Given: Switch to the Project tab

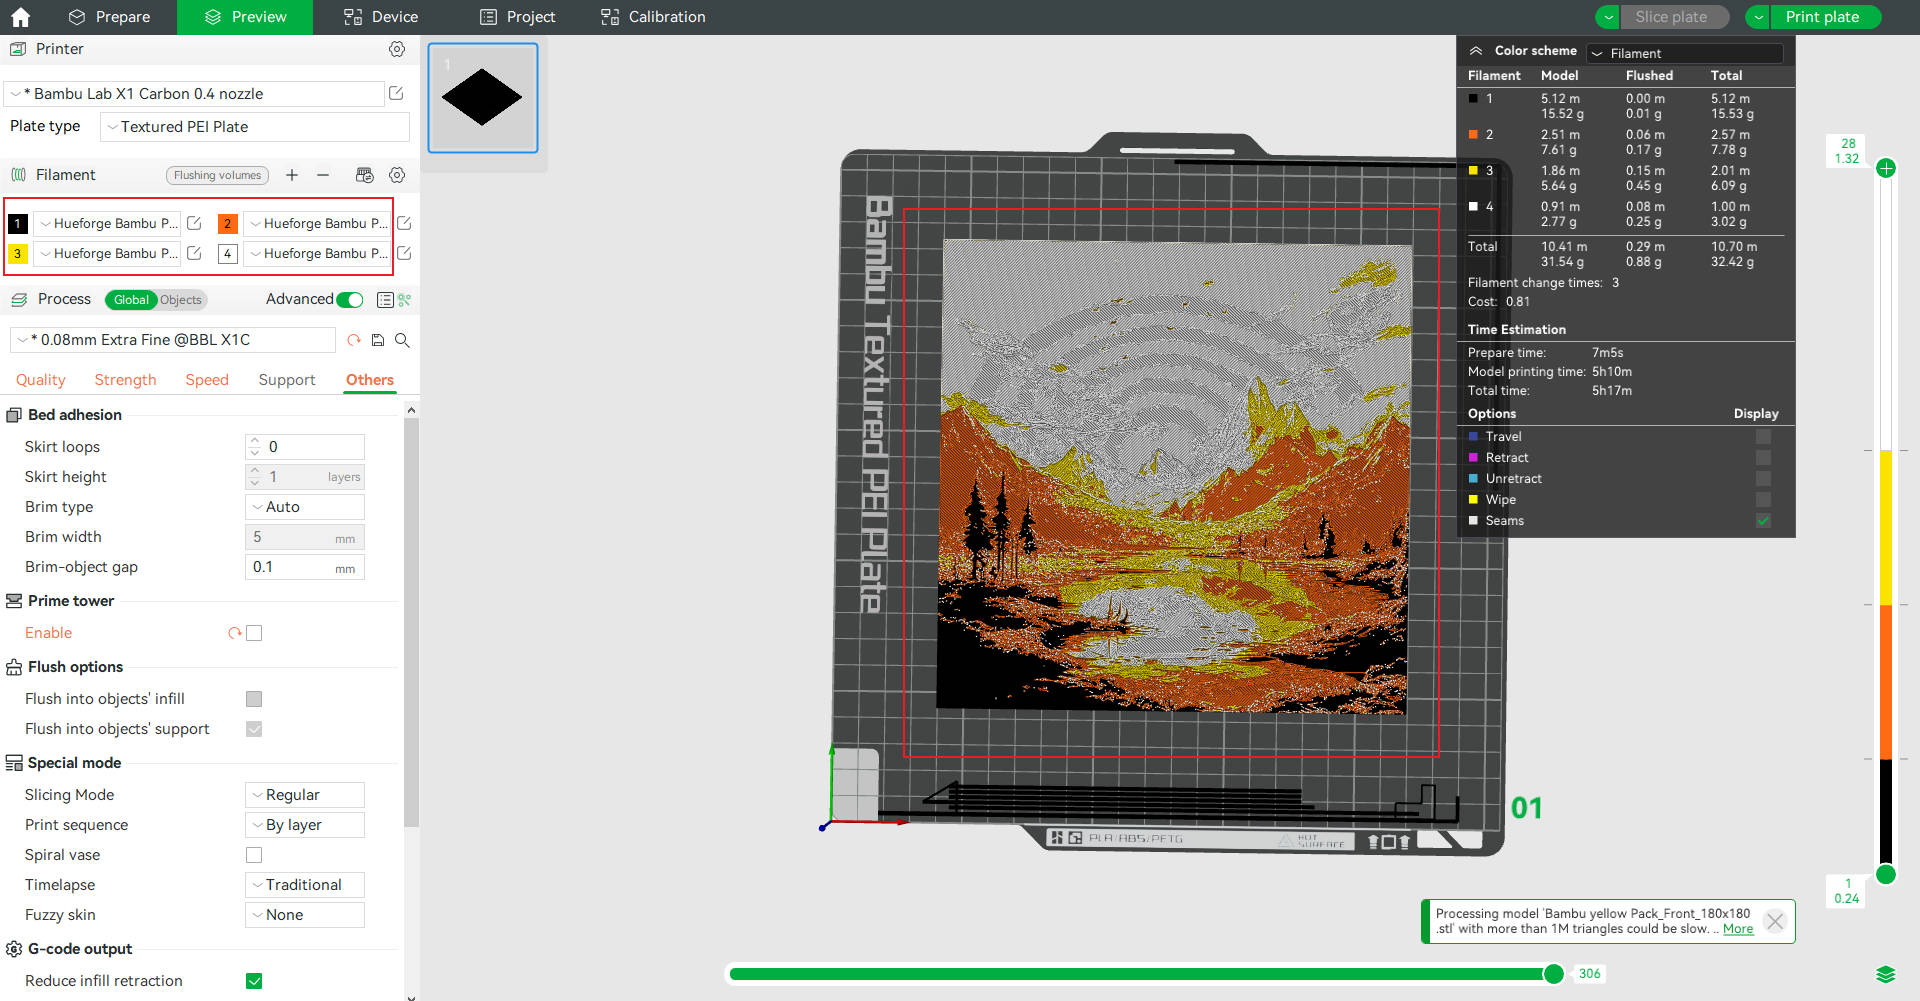Looking at the screenshot, I should 517,17.
